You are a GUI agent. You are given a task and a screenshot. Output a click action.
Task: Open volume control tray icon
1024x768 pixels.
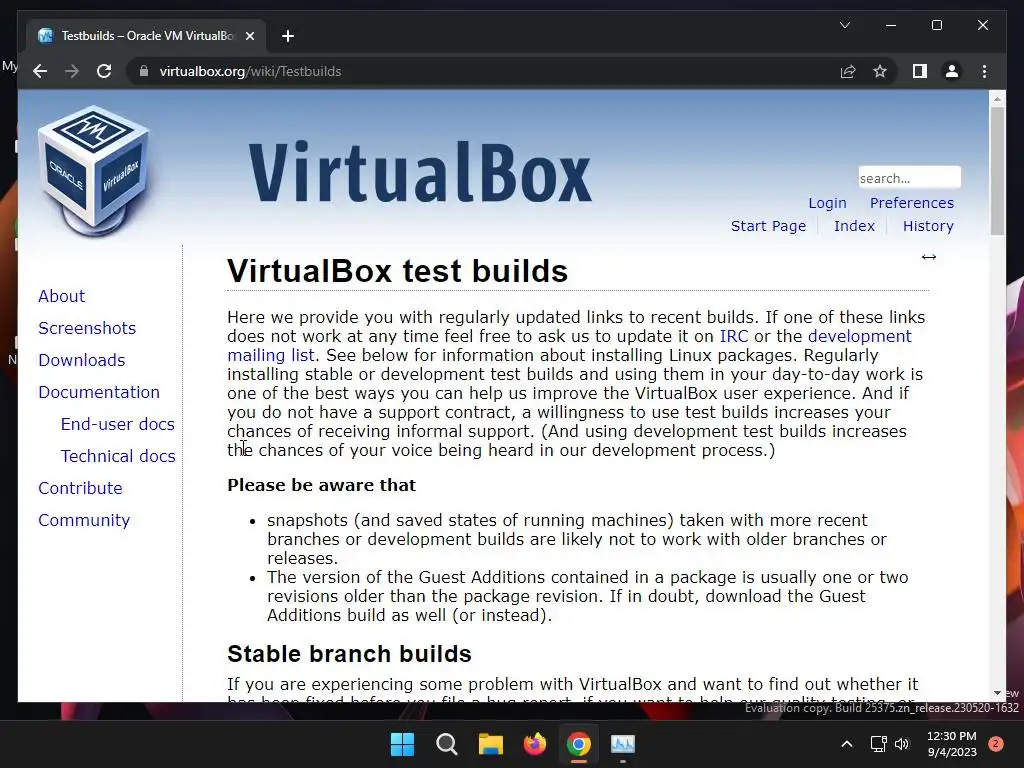coord(902,744)
